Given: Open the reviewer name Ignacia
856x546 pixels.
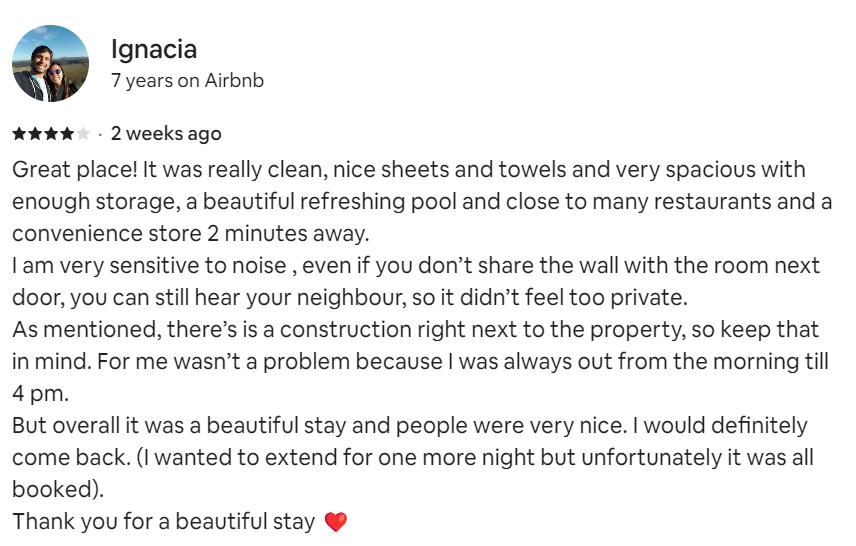Looking at the screenshot, I should pos(153,49).
